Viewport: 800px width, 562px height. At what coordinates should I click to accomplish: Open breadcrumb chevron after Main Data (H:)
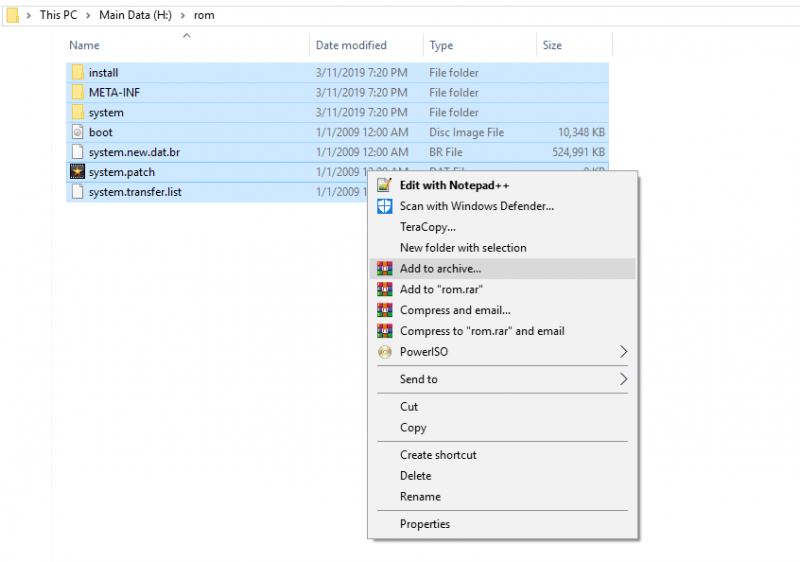183,15
